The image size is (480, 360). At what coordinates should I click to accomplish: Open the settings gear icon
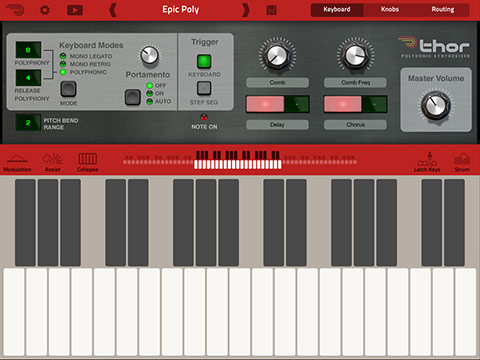45,10
